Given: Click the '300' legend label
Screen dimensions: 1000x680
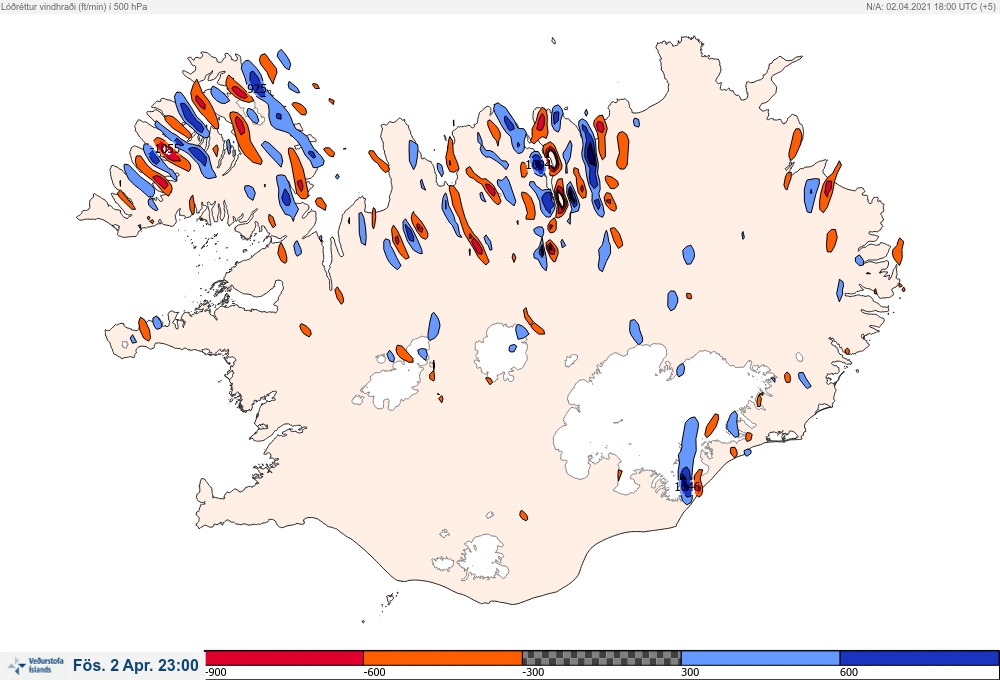Looking at the screenshot, I should pyautogui.click(x=690, y=672).
